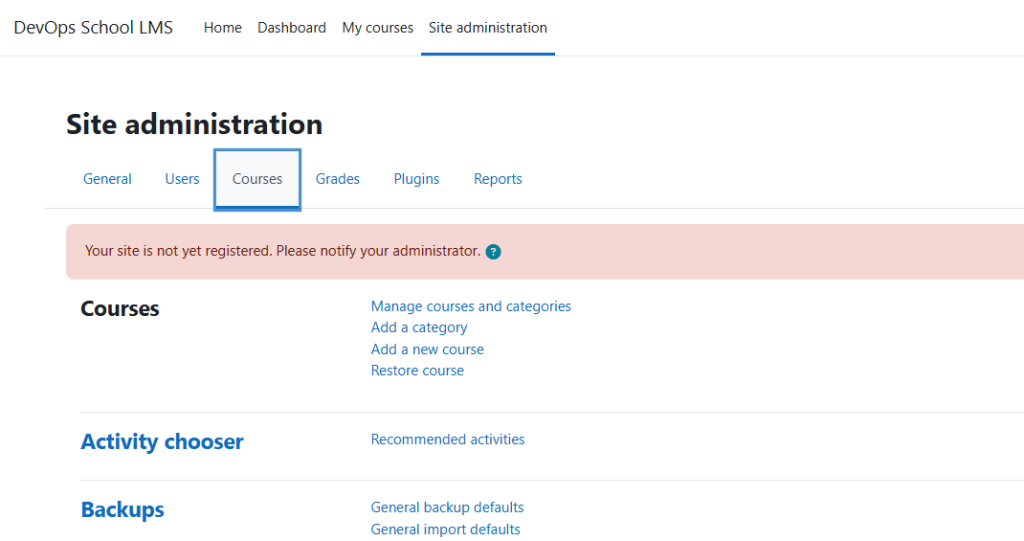Open Dashboard from top navigation
The height and width of the screenshot is (541, 1024).
pyautogui.click(x=291, y=27)
